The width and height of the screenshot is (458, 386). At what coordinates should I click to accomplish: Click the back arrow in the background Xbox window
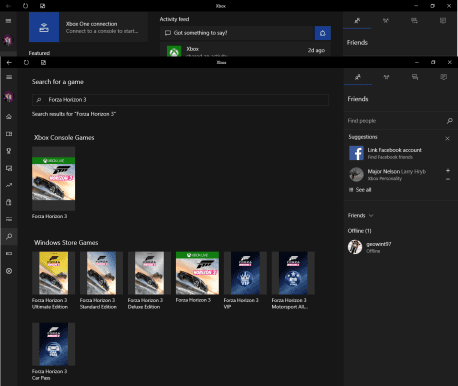8,6
